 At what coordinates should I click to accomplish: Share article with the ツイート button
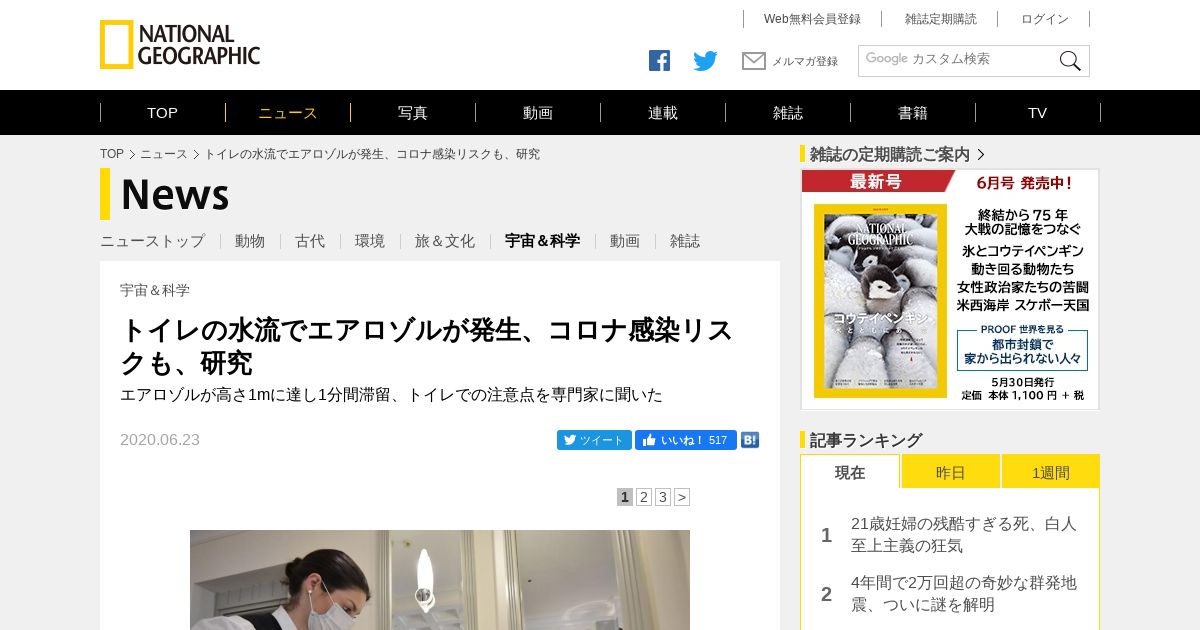point(594,440)
